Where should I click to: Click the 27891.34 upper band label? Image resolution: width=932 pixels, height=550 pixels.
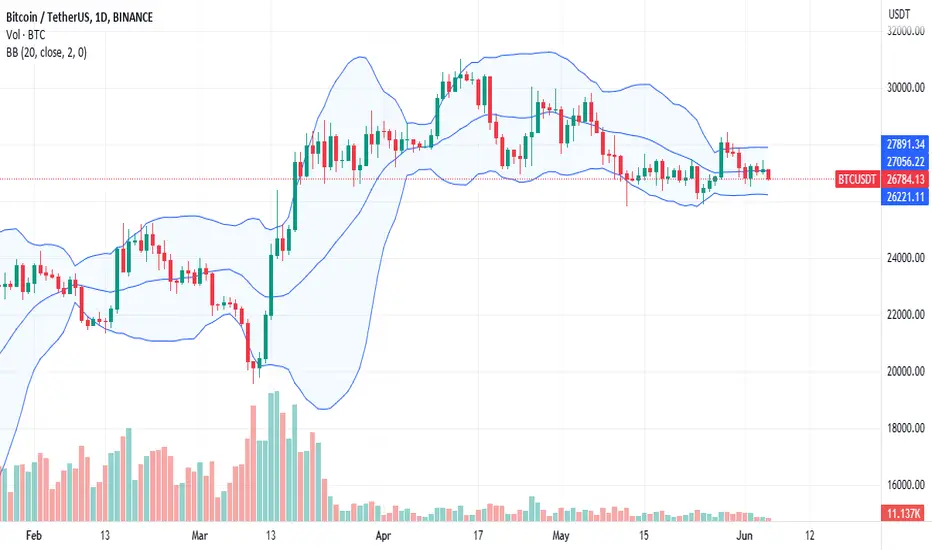[x=905, y=144]
